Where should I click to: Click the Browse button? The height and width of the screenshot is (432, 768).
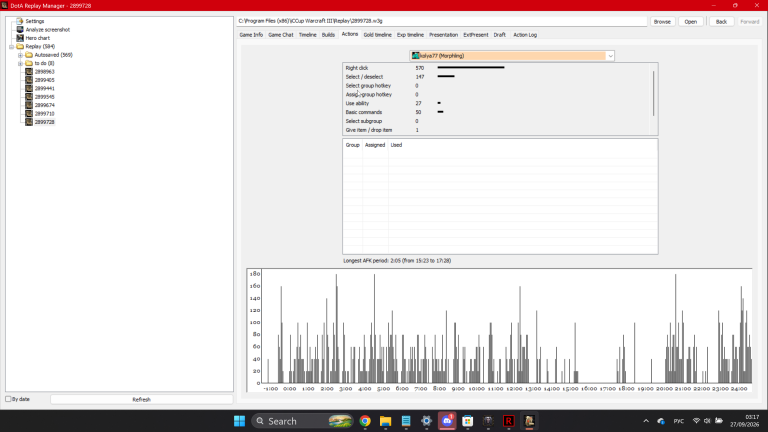(662, 22)
